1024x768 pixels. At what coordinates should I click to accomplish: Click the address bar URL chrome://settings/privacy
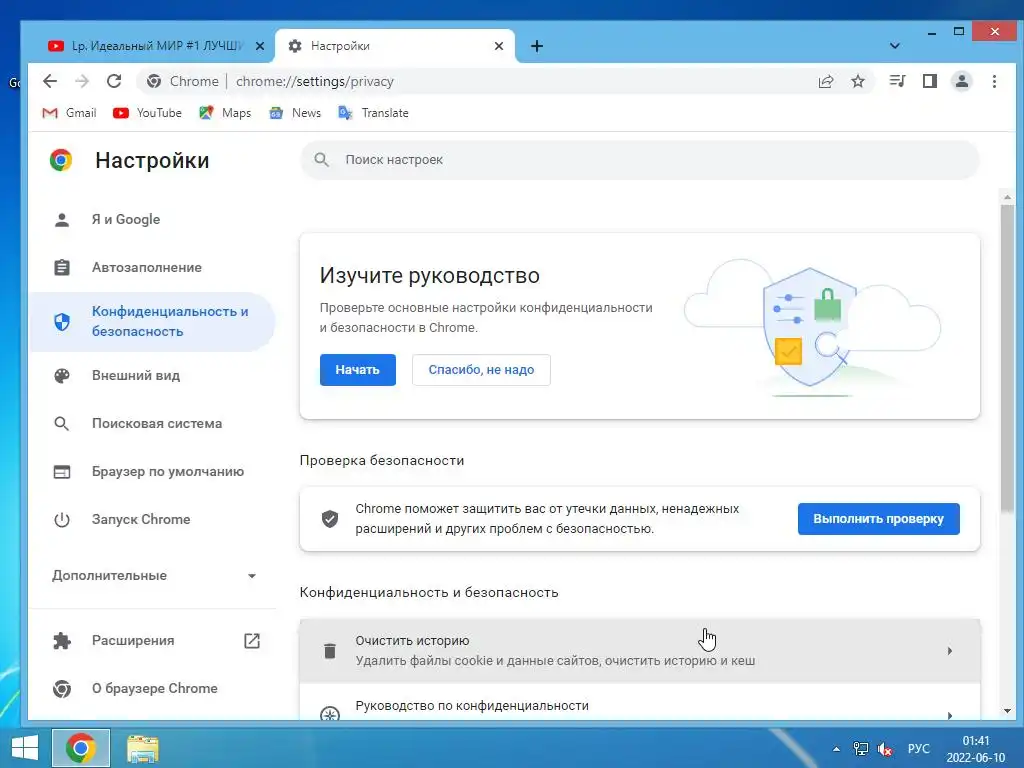pyautogui.click(x=315, y=81)
